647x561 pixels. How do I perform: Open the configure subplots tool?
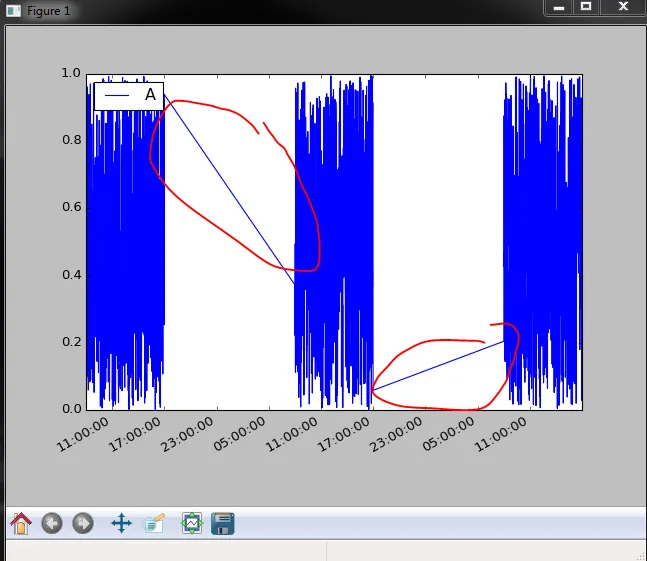coord(192,523)
